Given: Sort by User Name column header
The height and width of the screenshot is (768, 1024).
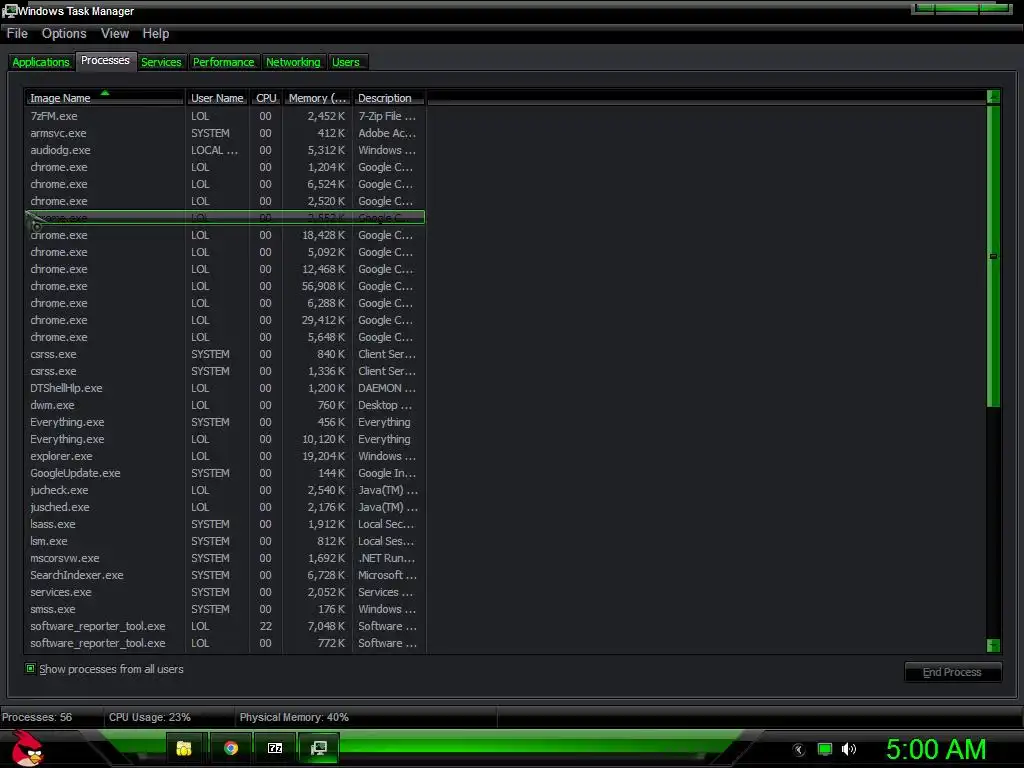Looking at the screenshot, I should (x=217, y=98).
